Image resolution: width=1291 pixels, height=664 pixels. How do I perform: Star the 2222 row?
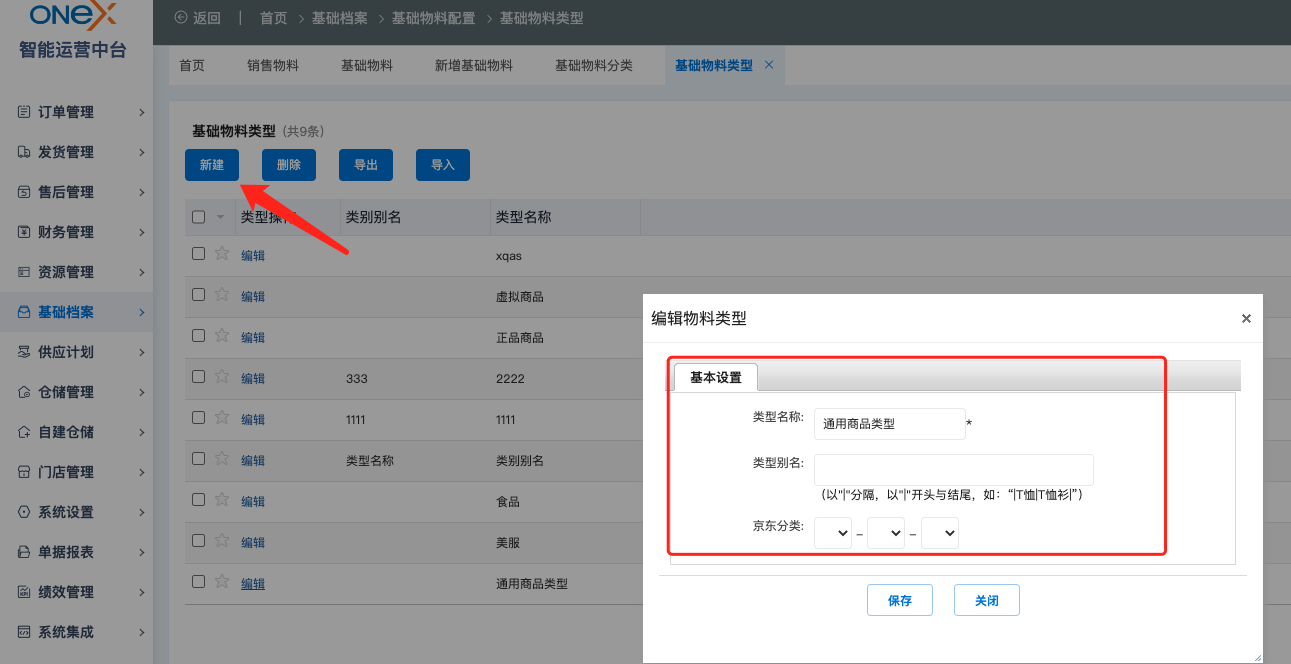pyautogui.click(x=222, y=377)
